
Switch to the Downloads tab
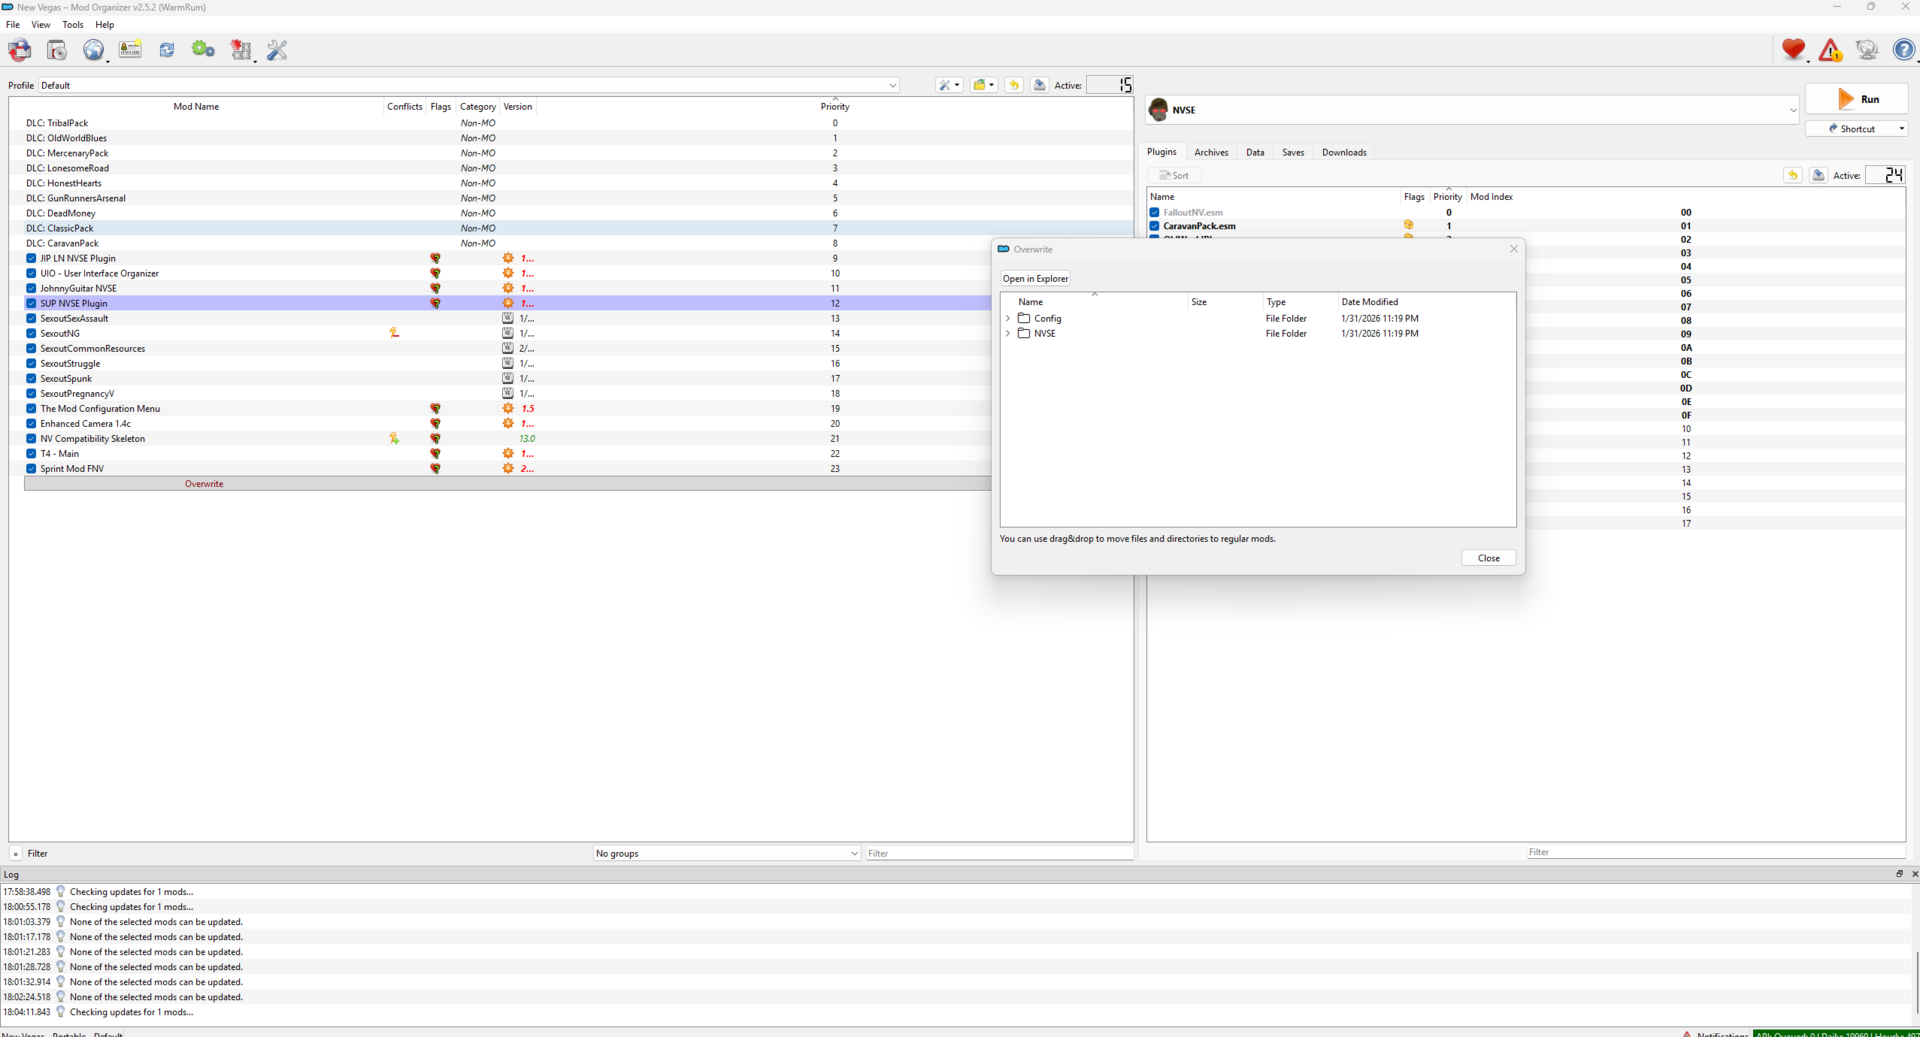[1343, 152]
